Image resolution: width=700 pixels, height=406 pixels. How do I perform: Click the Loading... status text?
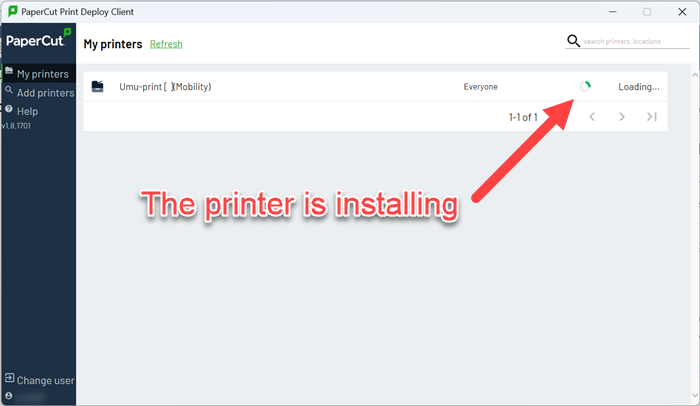click(638, 87)
